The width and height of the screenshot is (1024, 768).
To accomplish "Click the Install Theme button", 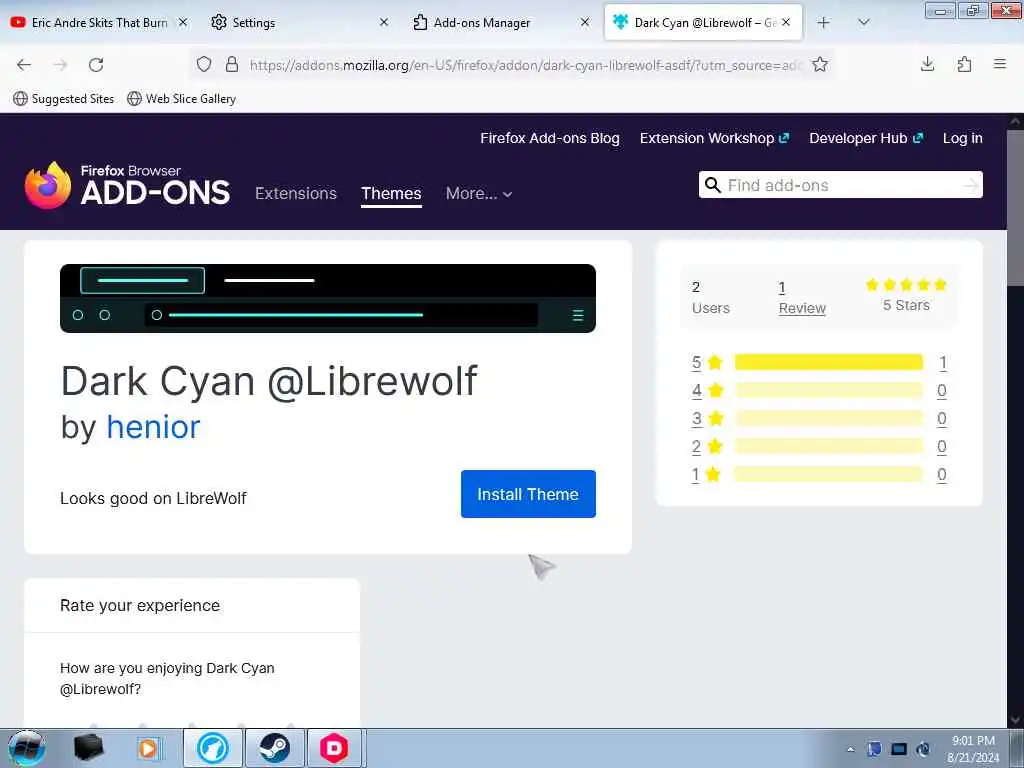I will 528,494.
